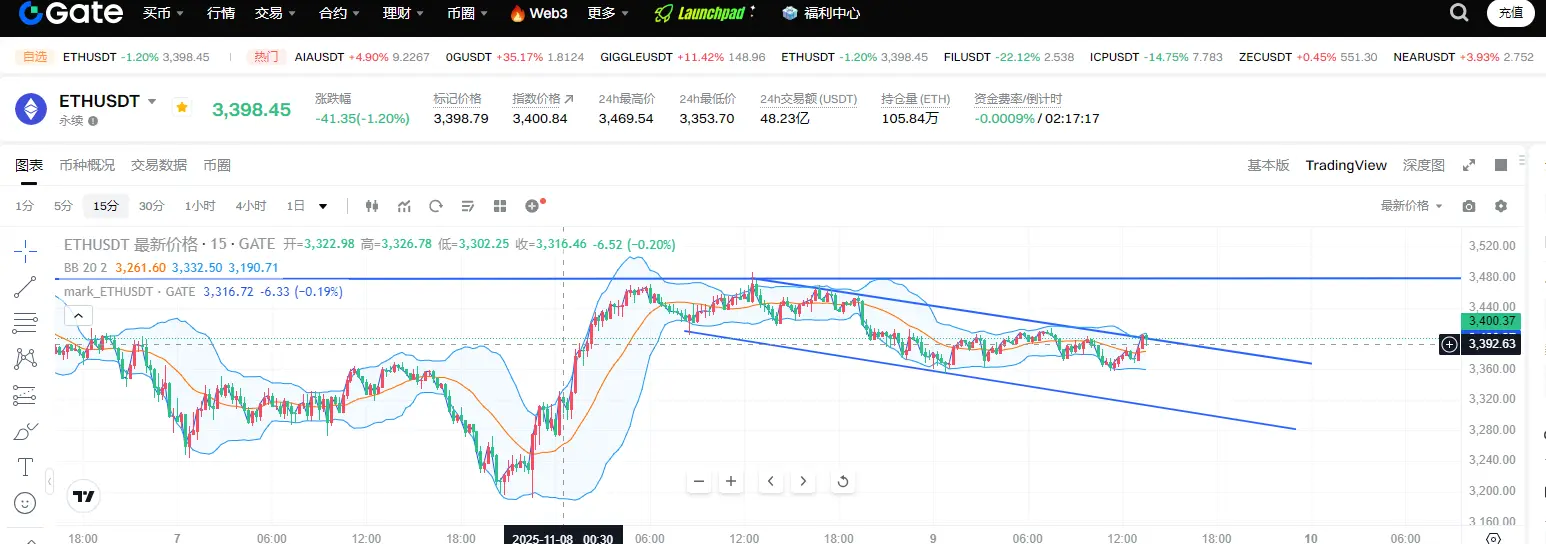Zoom in the chart with plus button
This screenshot has width=1546, height=544.
tap(731, 481)
